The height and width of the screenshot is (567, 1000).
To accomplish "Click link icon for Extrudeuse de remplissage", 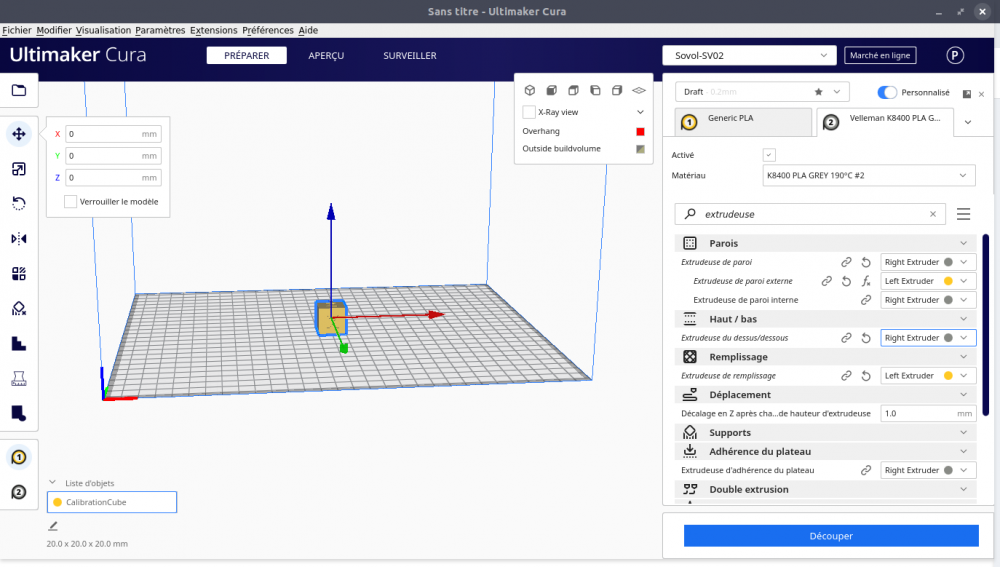I will 846,376.
